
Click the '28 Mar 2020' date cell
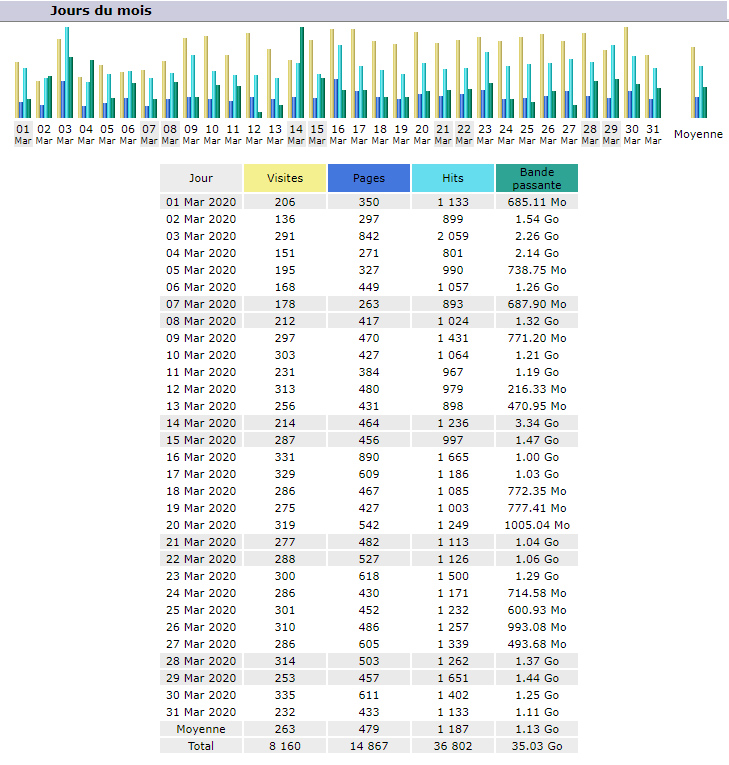click(x=201, y=661)
